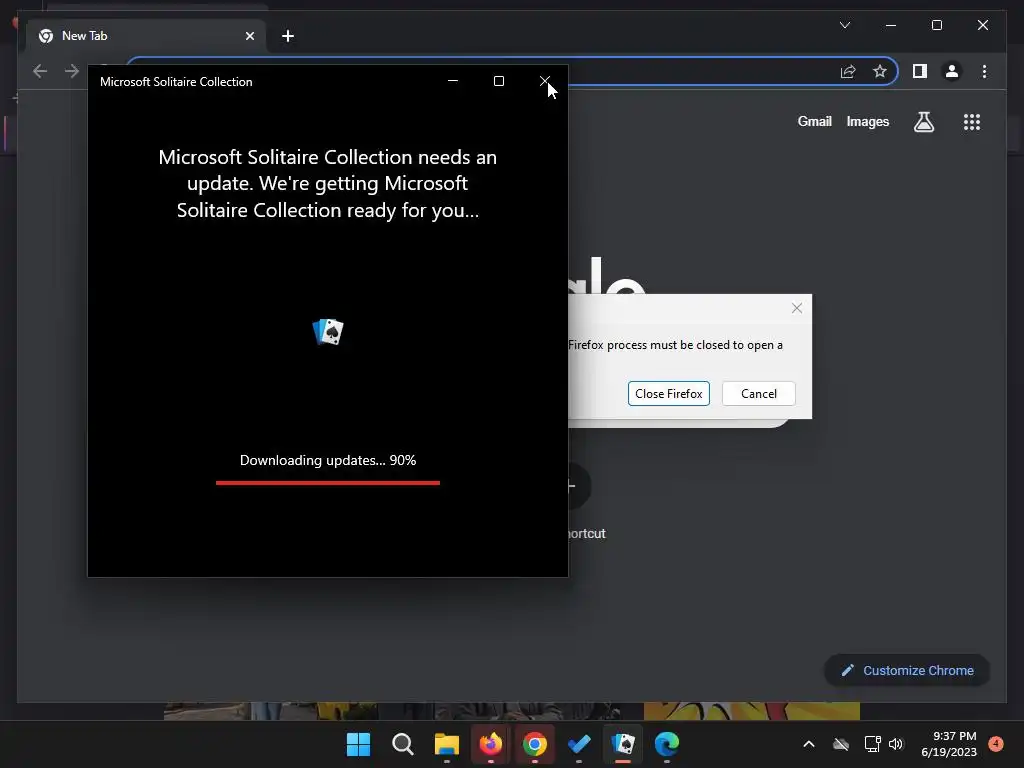Click the Microsoft Solitaire Collection title
The image size is (1024, 768).
pyautogui.click(x=176, y=82)
